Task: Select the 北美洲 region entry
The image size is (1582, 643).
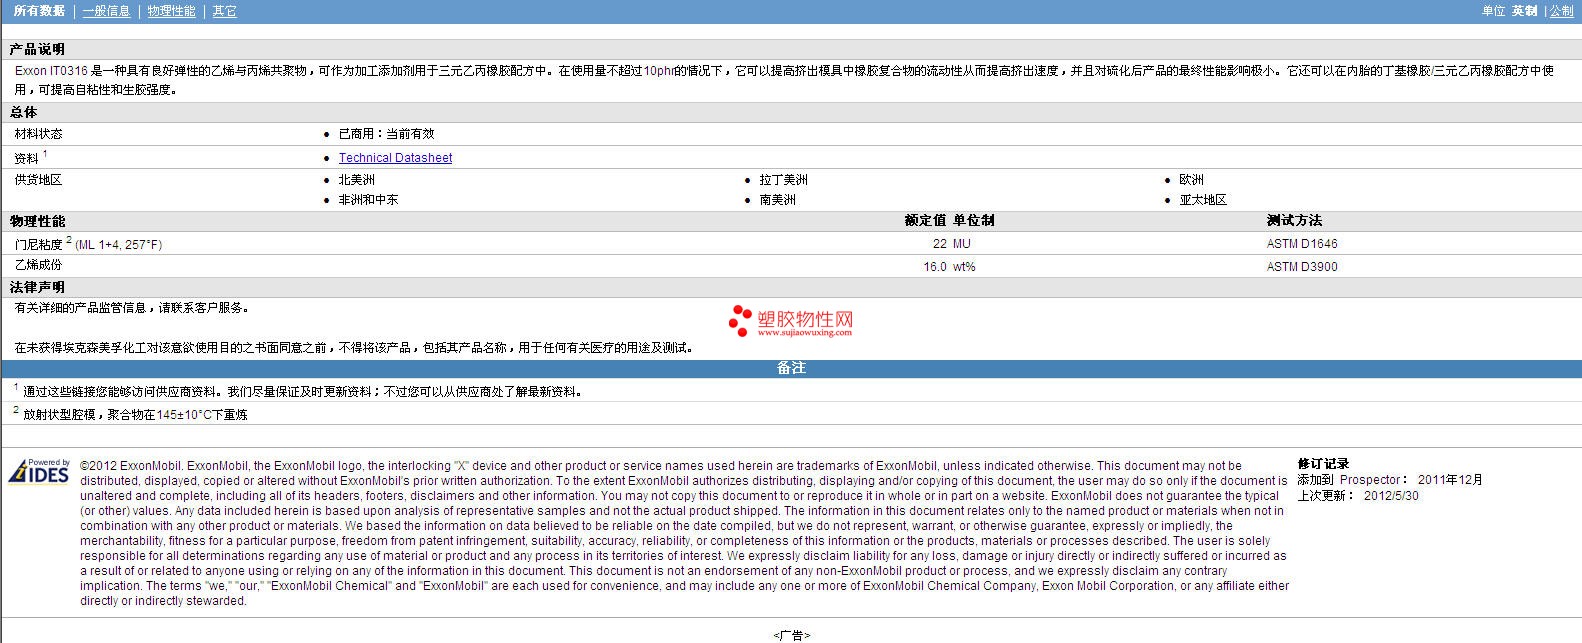Action: coord(356,180)
